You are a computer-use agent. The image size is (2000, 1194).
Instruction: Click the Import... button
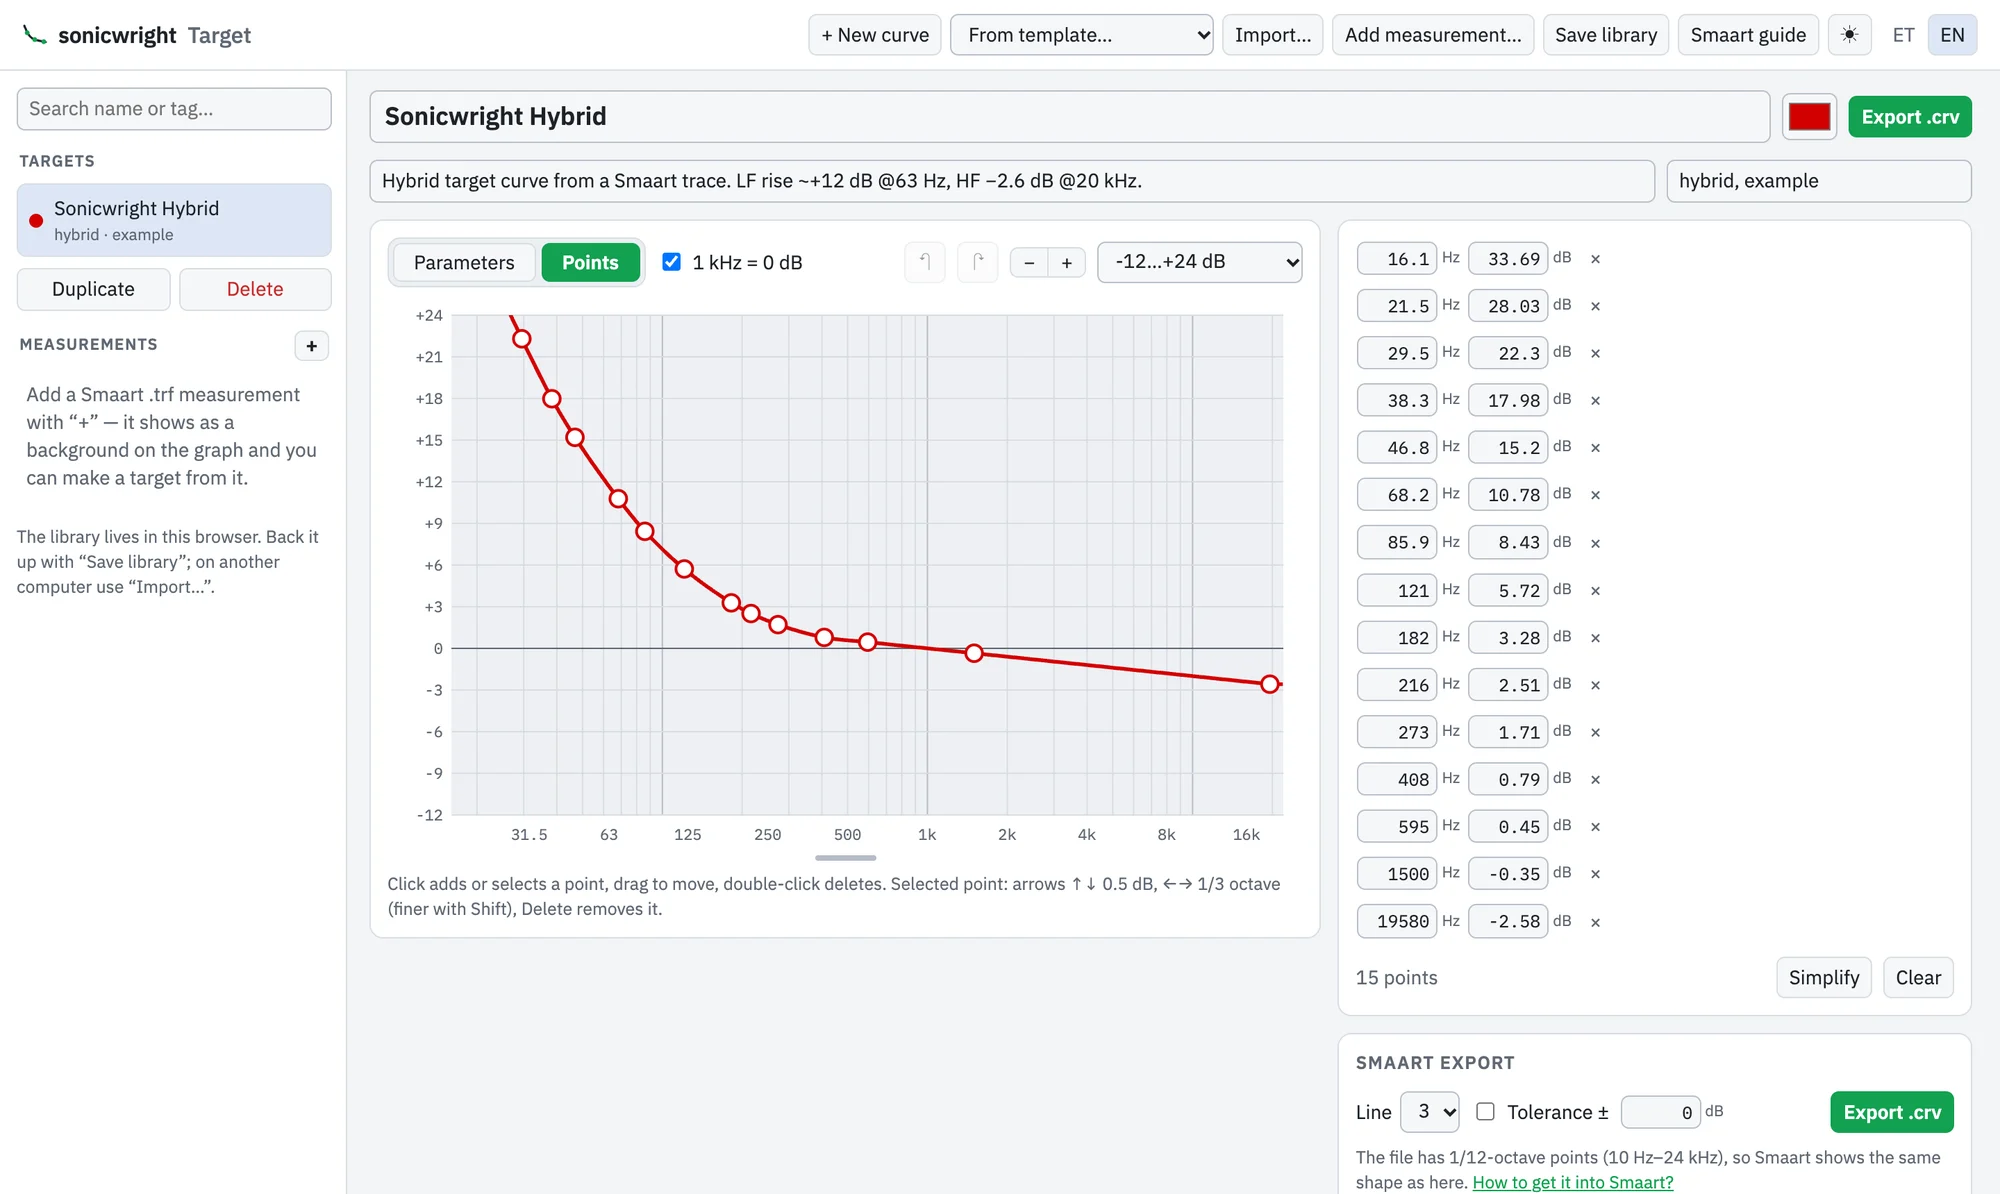tap(1273, 35)
